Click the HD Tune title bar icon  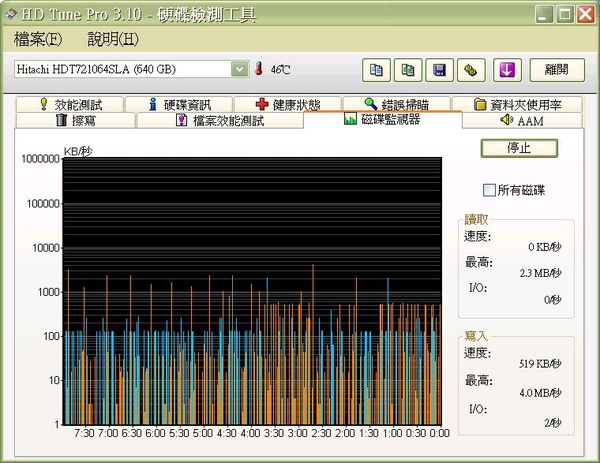tap(11, 14)
